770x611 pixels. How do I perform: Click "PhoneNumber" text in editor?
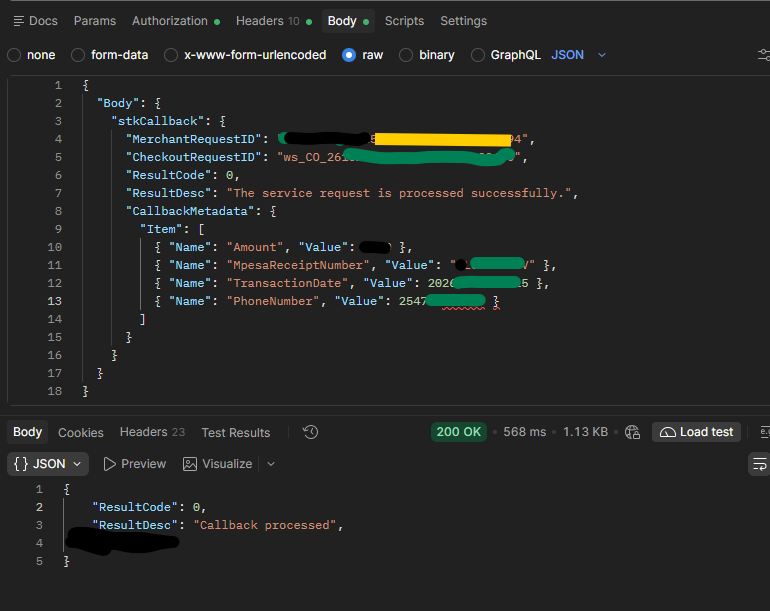tap(273, 302)
